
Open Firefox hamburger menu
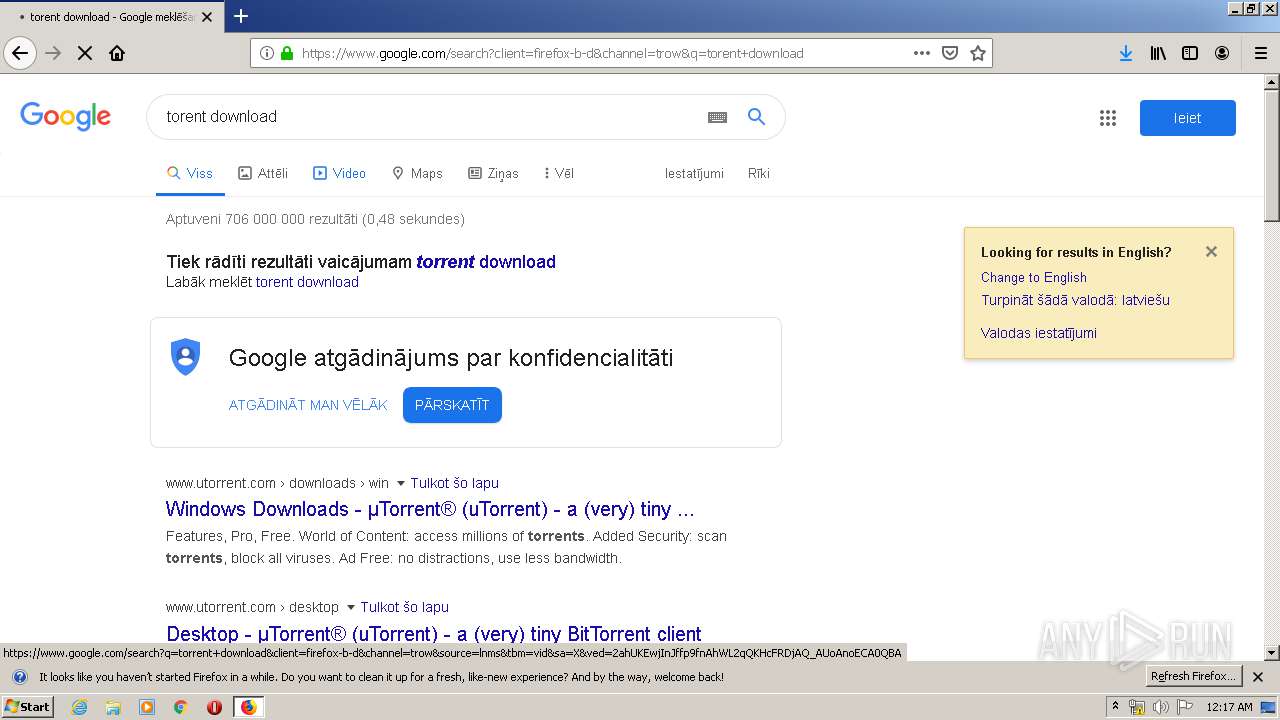point(1260,53)
